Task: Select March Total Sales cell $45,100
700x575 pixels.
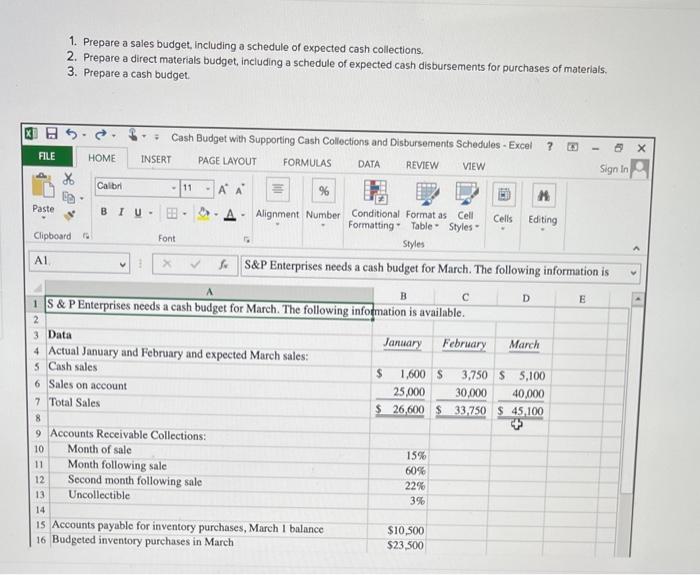Action: pyautogui.click(x=521, y=411)
